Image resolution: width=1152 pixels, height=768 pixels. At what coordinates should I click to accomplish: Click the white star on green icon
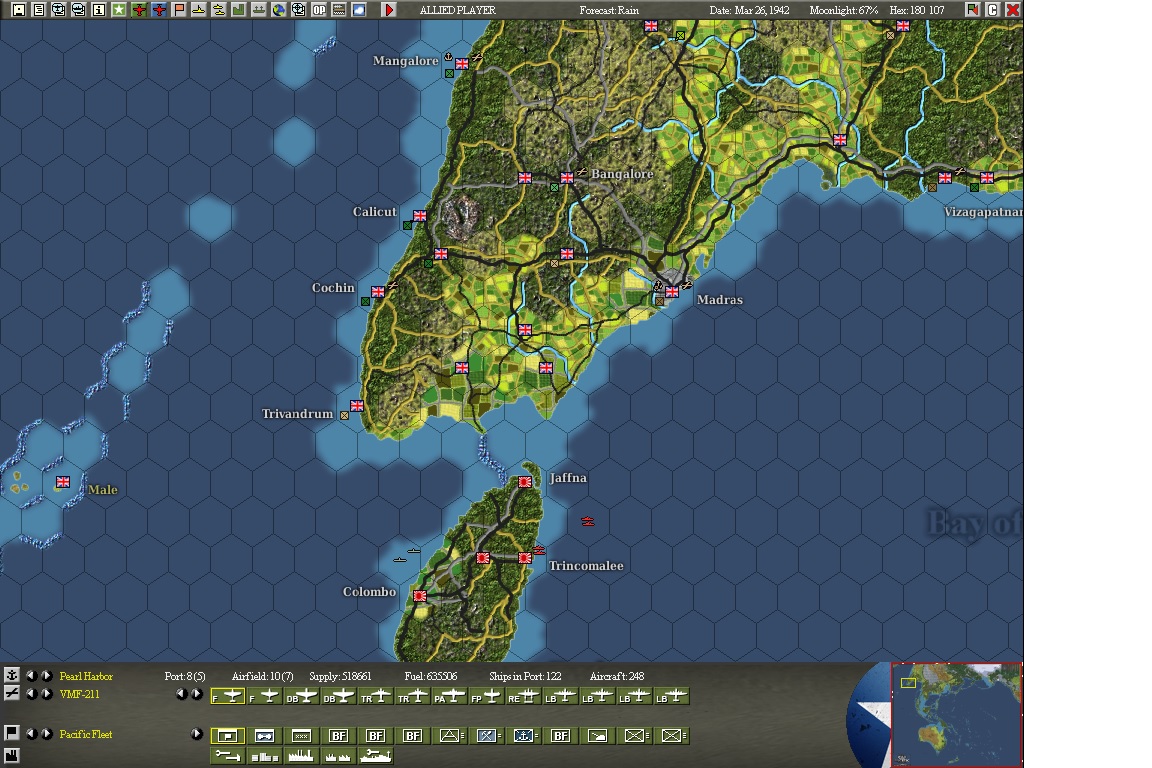click(119, 10)
